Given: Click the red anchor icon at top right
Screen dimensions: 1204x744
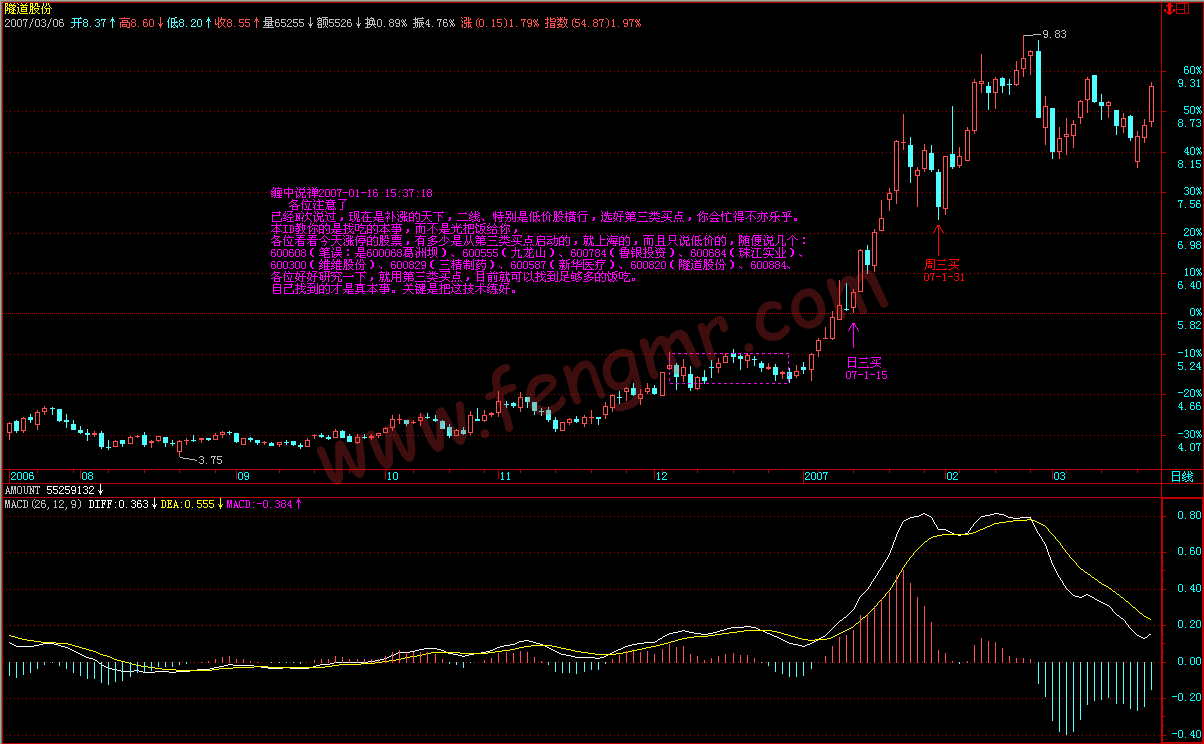Looking at the screenshot, I should 1170,8.
